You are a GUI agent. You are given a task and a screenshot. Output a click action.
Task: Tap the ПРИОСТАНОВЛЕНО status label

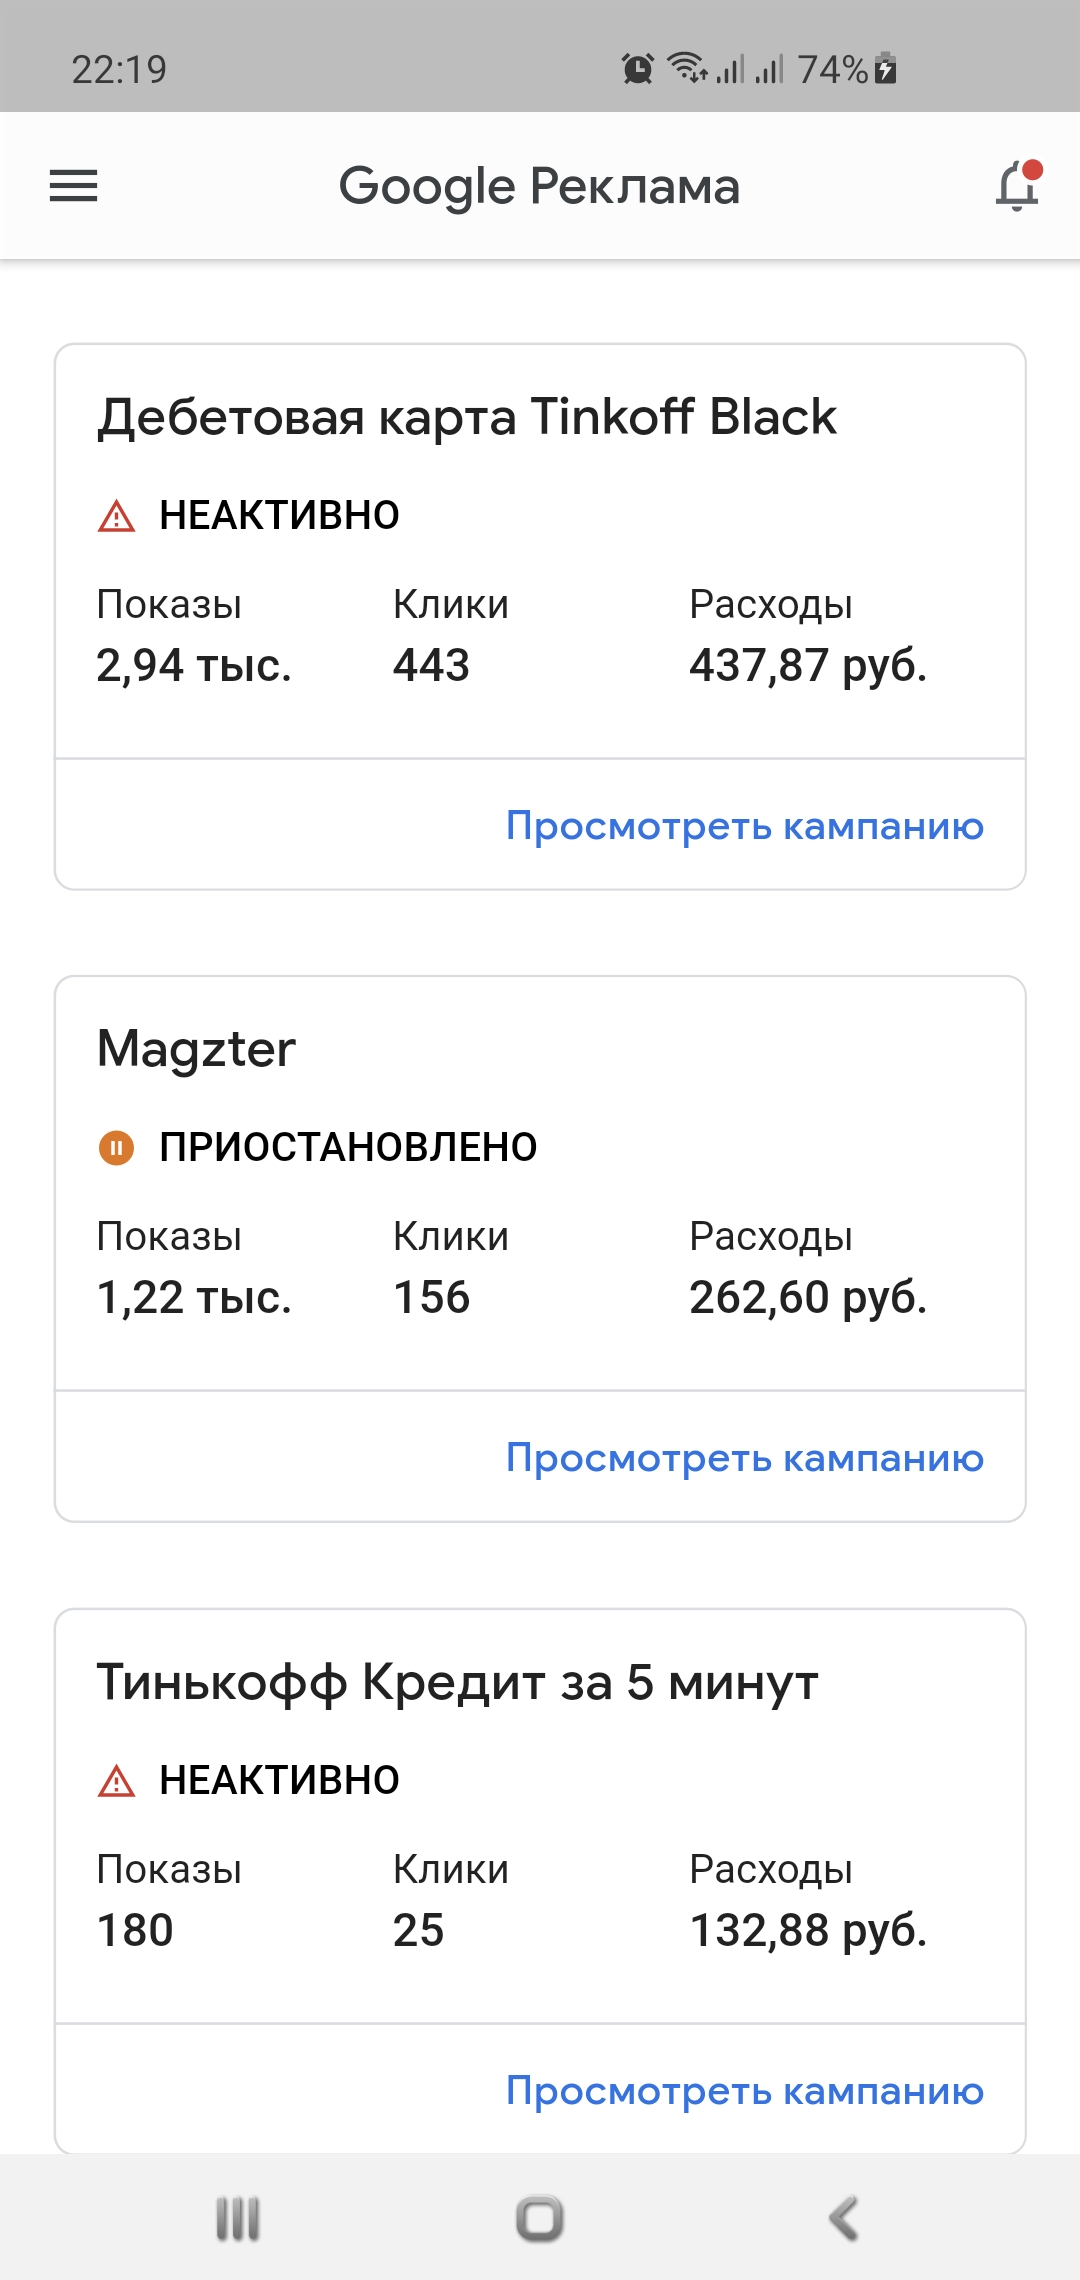click(x=348, y=1147)
